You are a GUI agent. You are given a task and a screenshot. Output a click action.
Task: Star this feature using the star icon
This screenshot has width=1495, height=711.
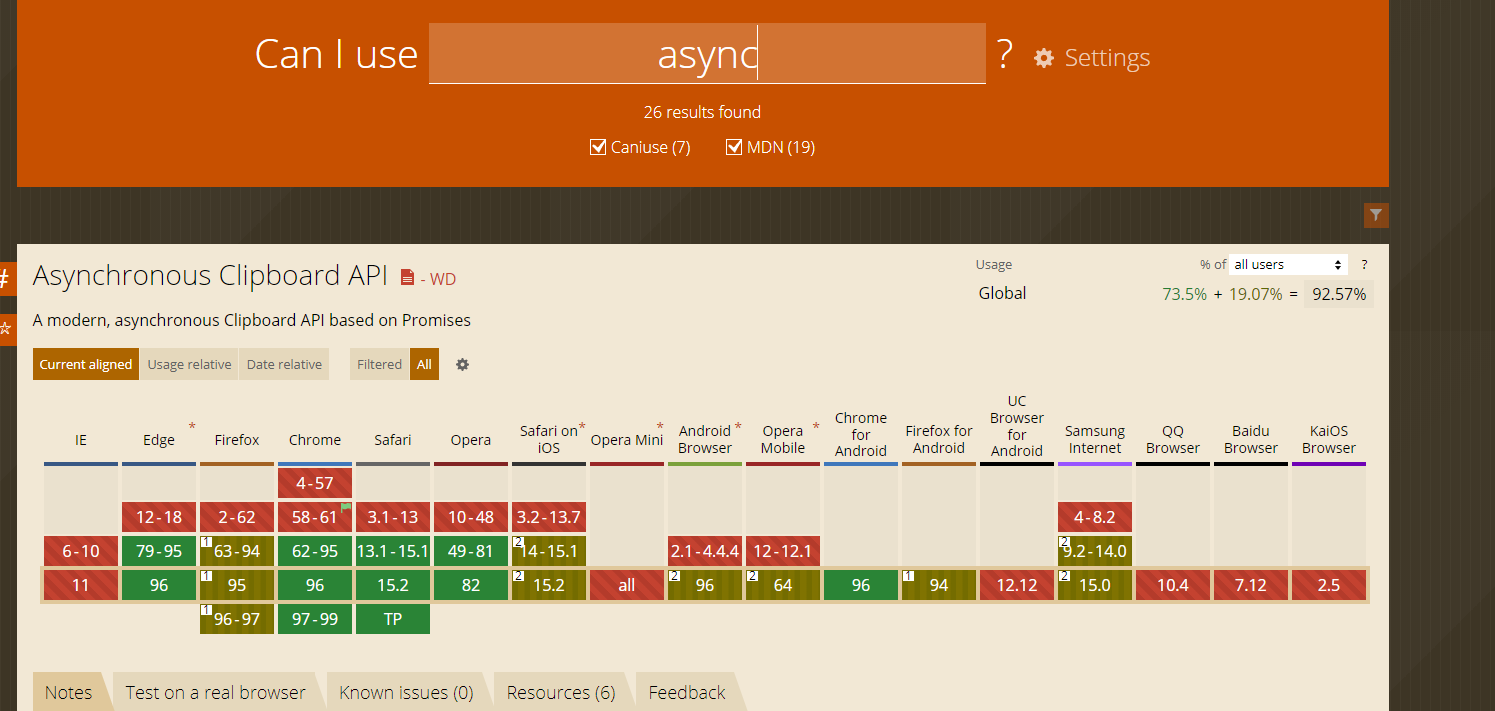tap(5, 328)
